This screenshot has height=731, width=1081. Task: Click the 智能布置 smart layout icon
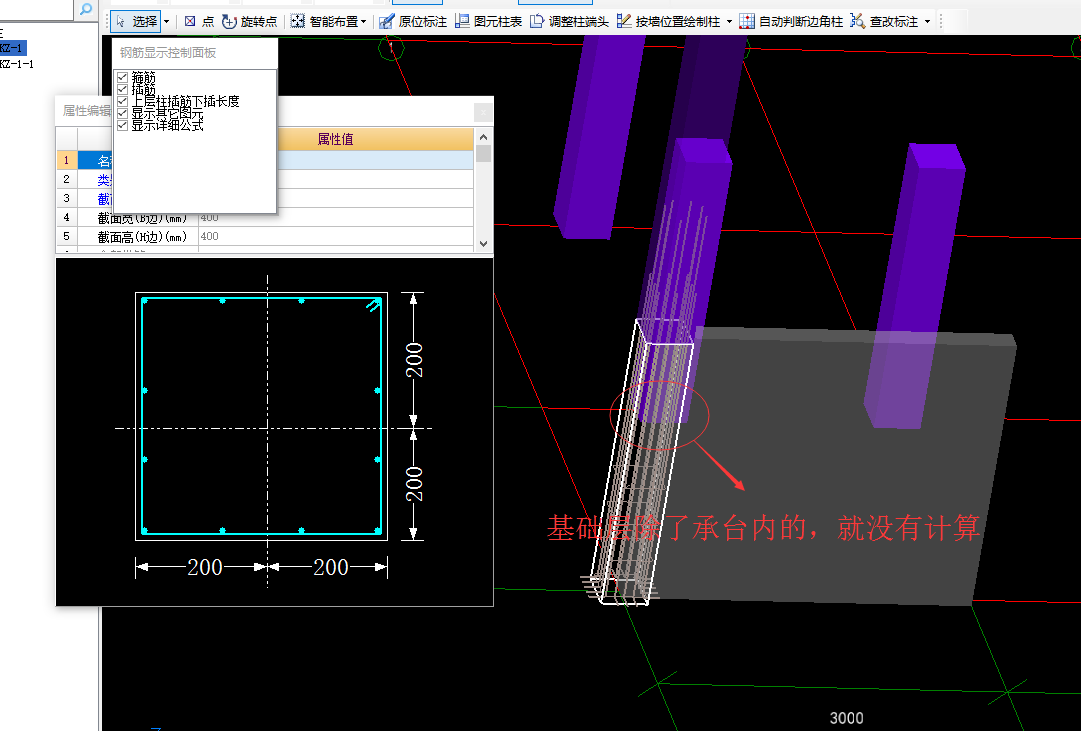[297, 21]
